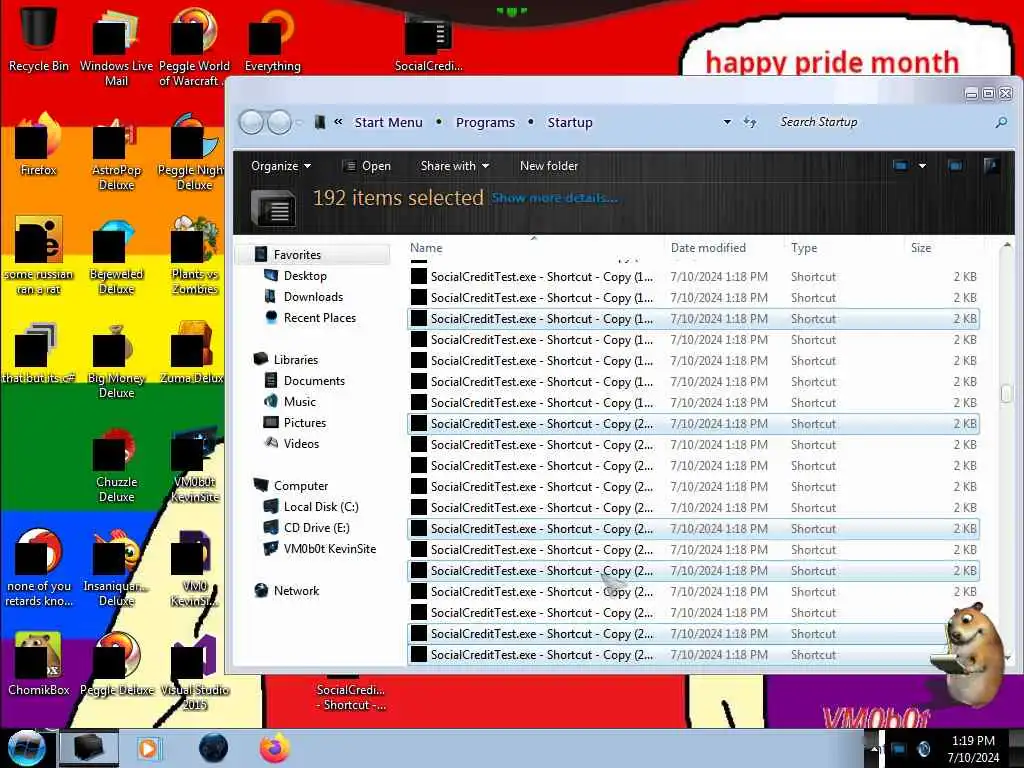Click the file list vertical scrollbar thumb
The height and width of the screenshot is (768, 1024).
click(1006, 392)
